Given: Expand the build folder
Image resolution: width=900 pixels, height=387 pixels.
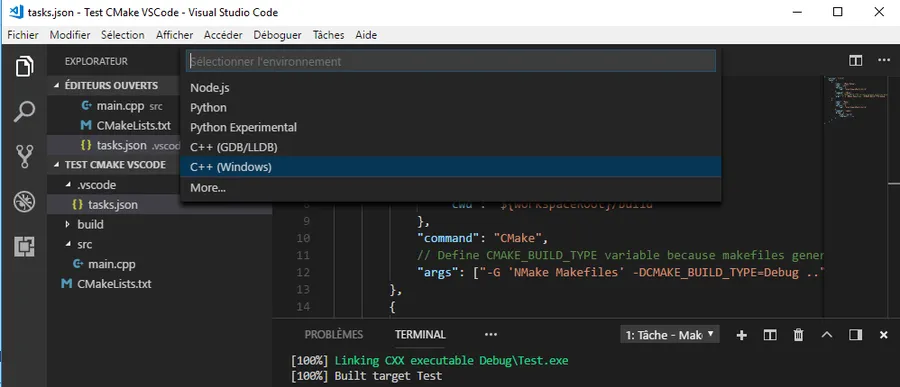Looking at the screenshot, I should tap(90, 225).
